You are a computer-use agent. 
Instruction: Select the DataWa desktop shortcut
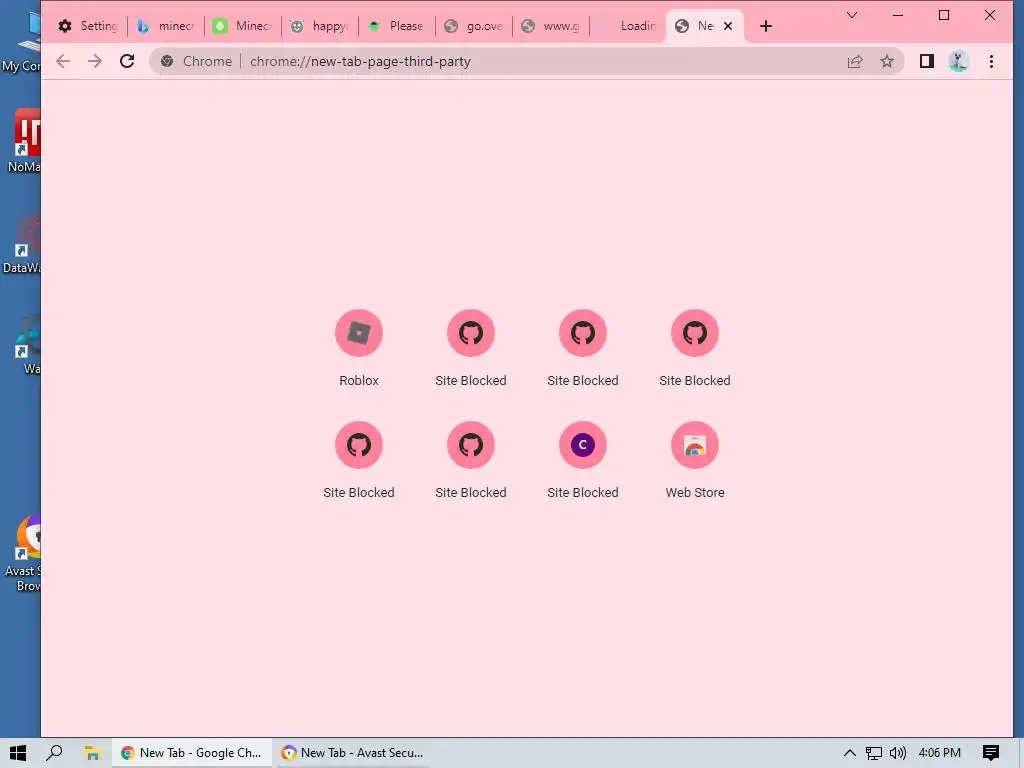coord(22,243)
